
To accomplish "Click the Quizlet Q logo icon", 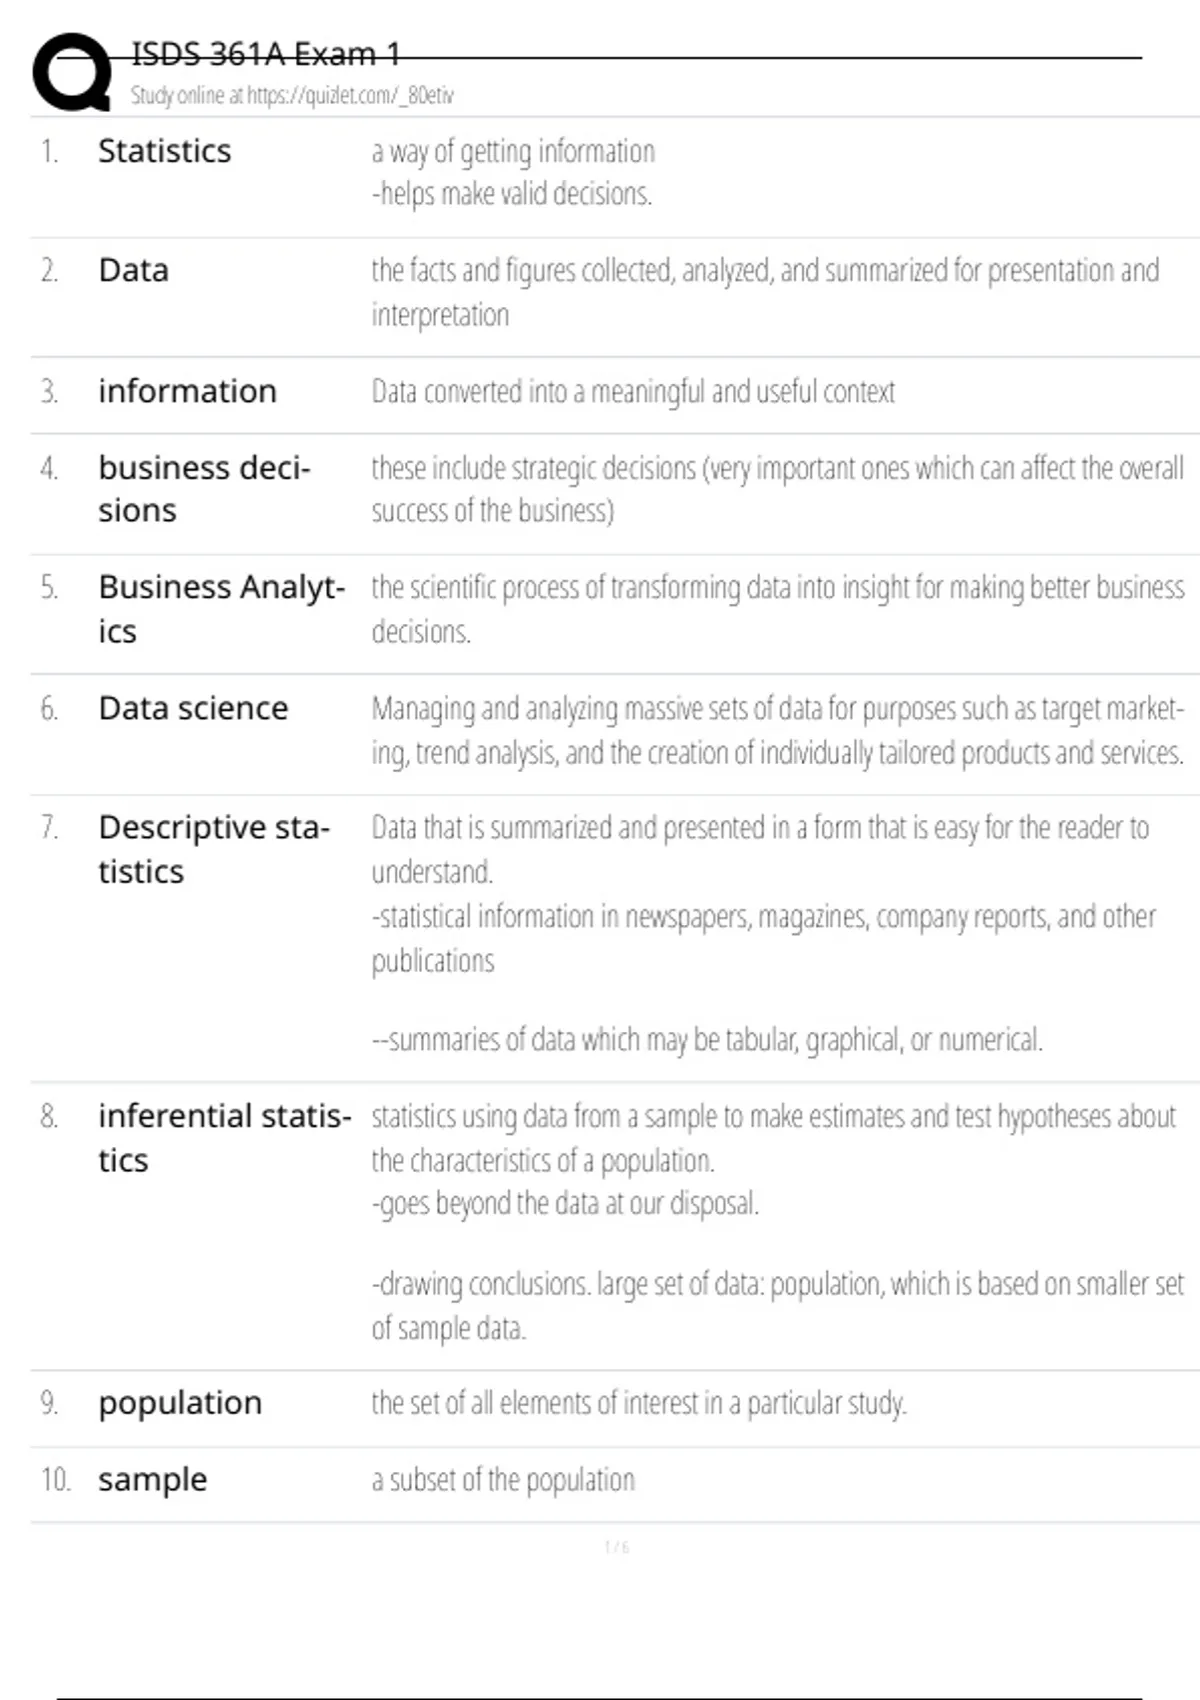I will coord(72,72).
